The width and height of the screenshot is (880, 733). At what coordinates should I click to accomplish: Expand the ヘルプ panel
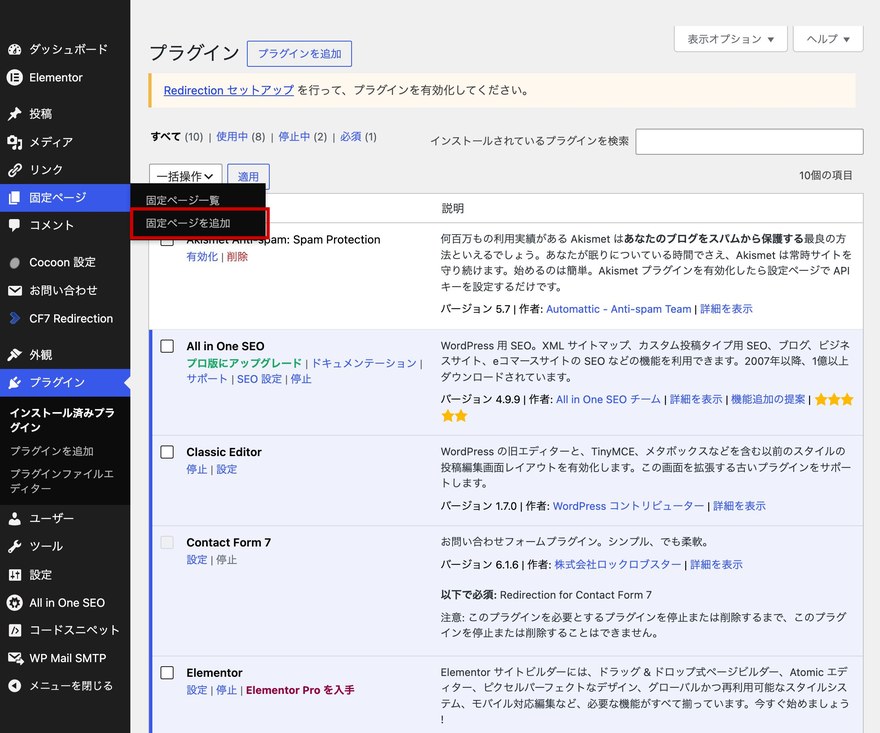tap(828, 39)
